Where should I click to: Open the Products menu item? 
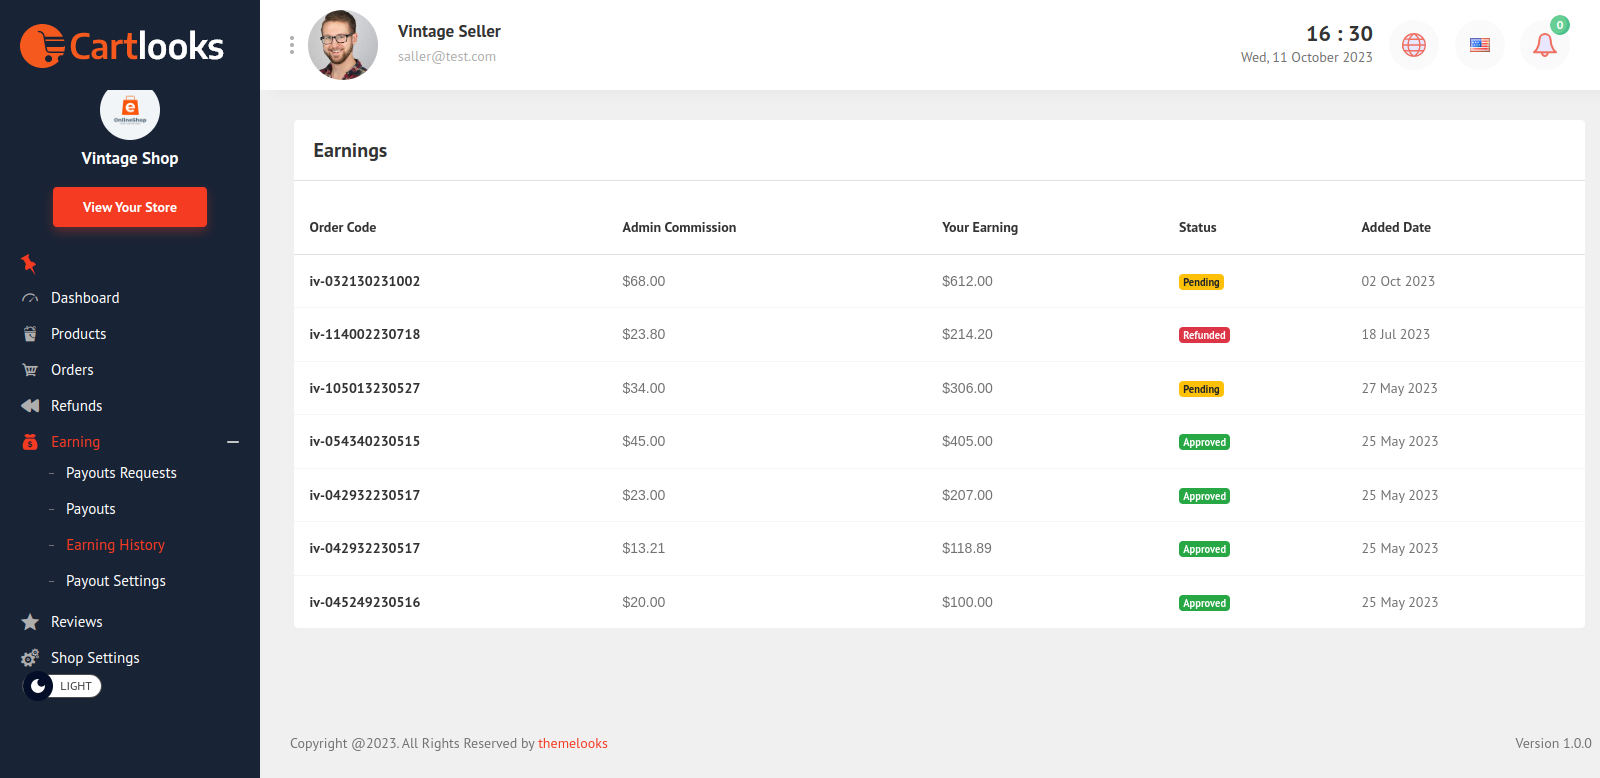(78, 334)
